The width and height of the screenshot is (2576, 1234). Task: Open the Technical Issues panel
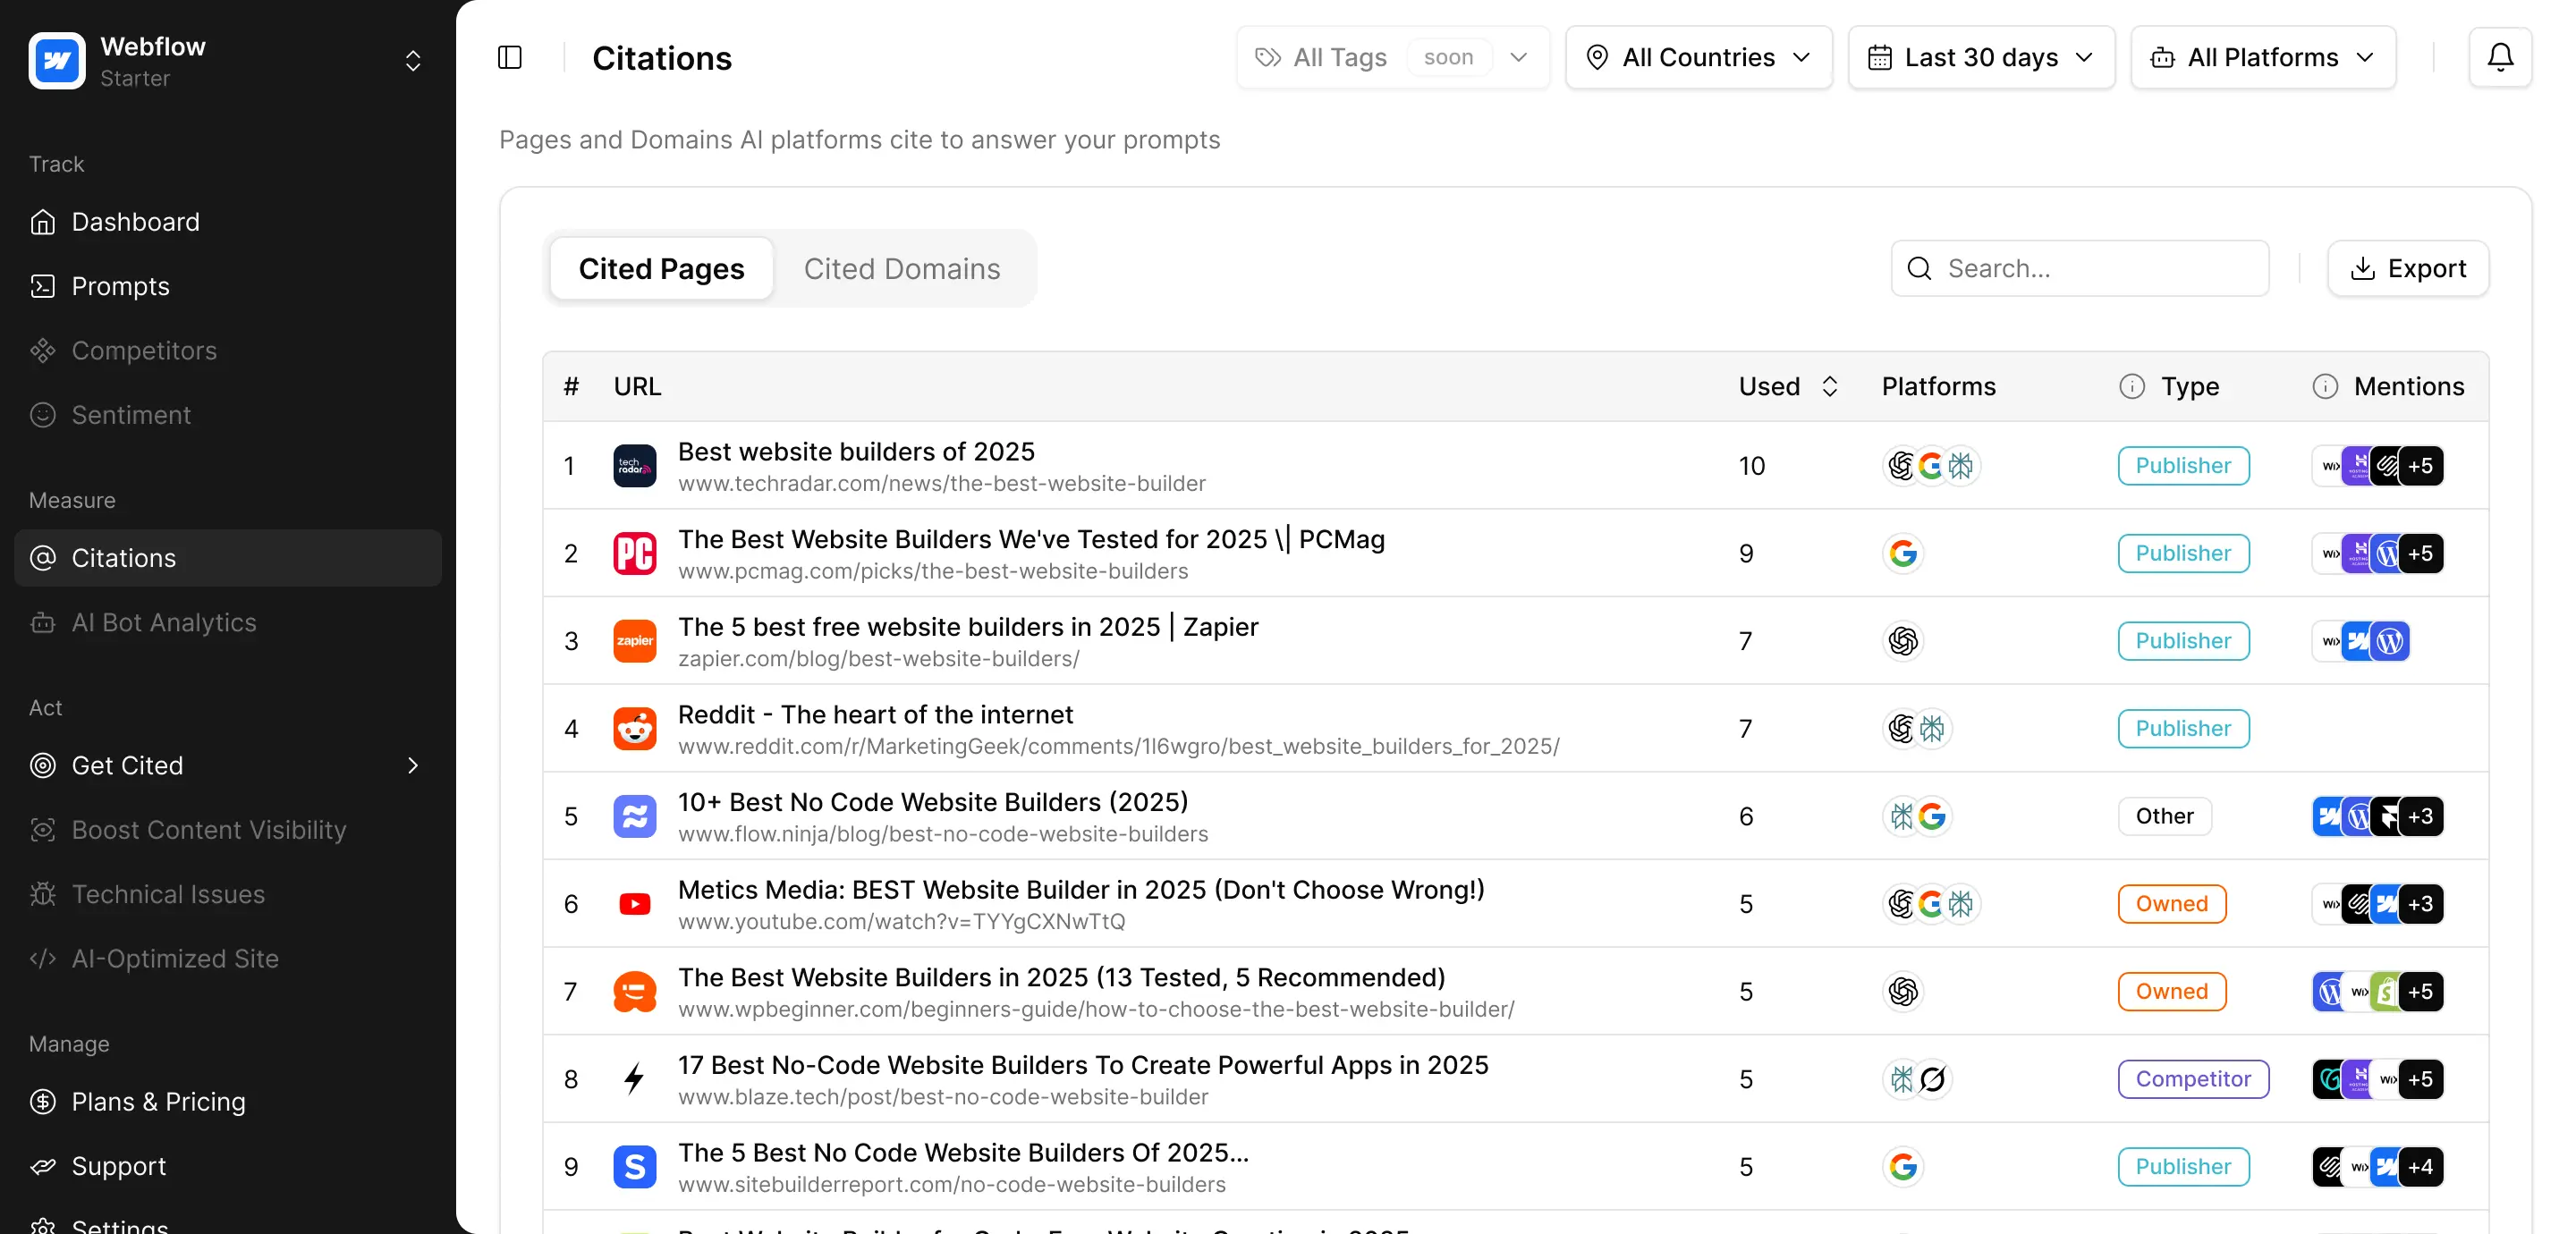tap(168, 894)
